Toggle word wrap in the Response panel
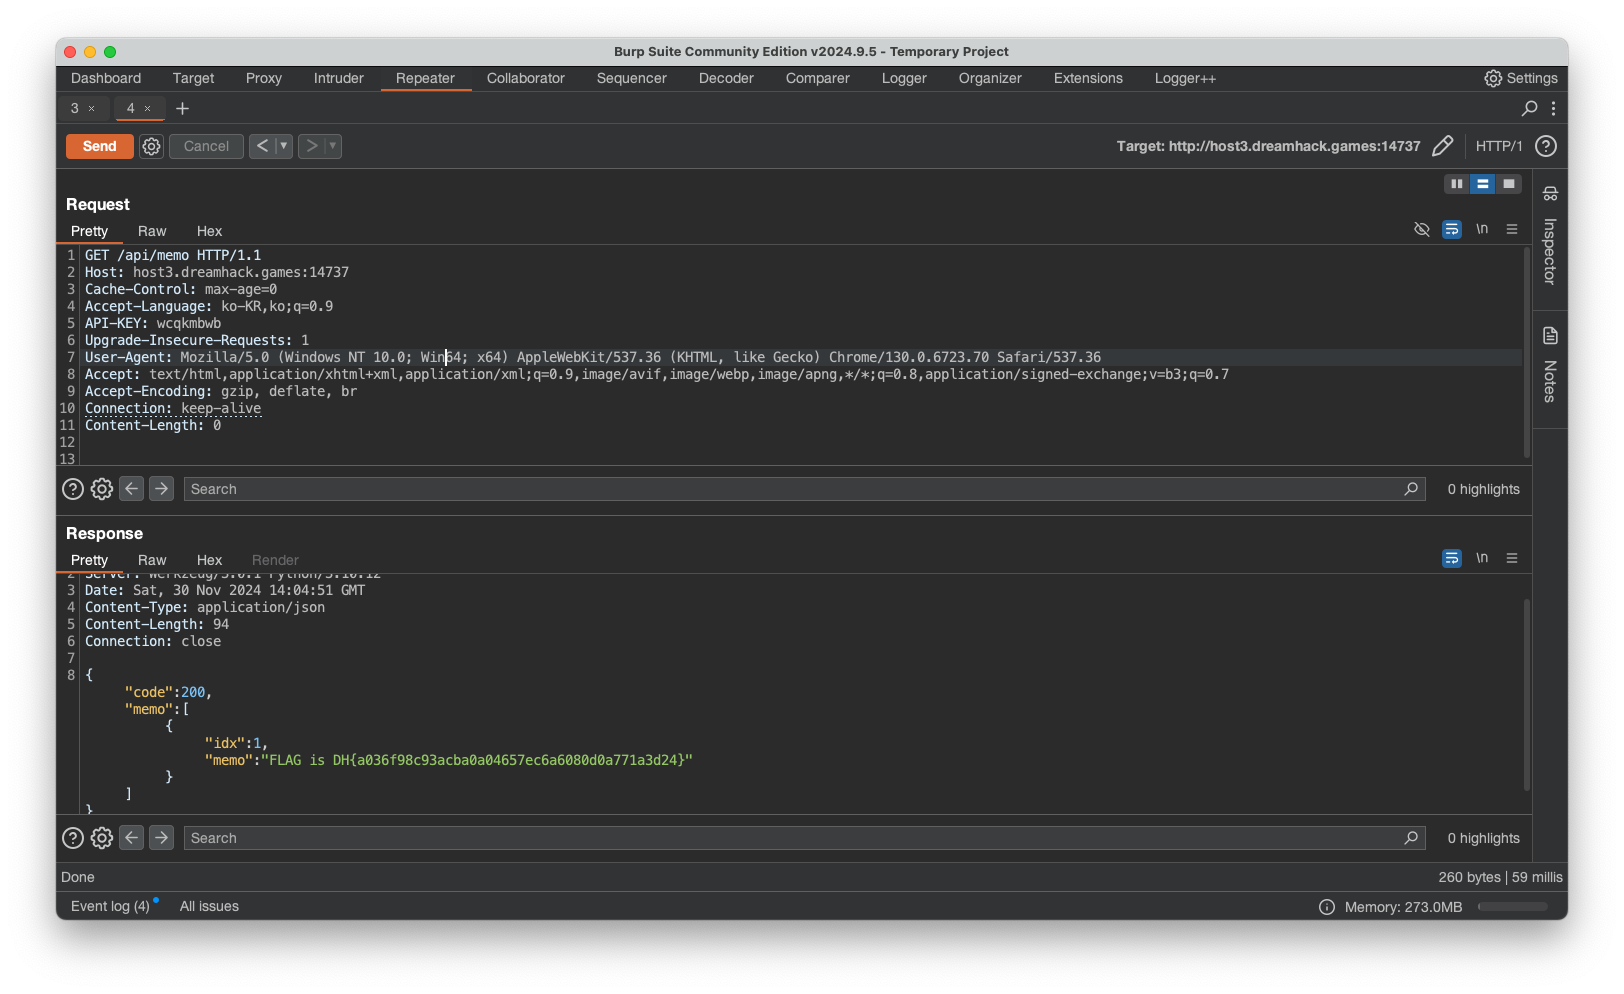The image size is (1624, 994). tap(1451, 558)
